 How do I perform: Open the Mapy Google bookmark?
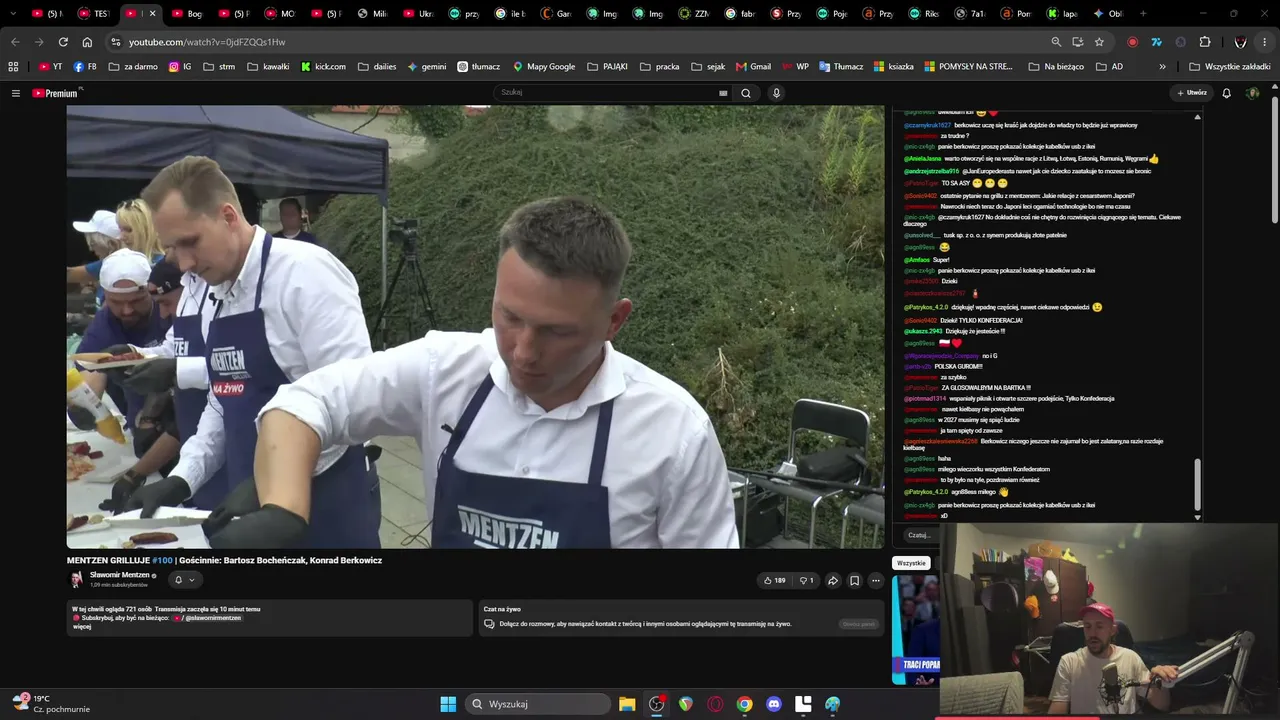[544, 66]
